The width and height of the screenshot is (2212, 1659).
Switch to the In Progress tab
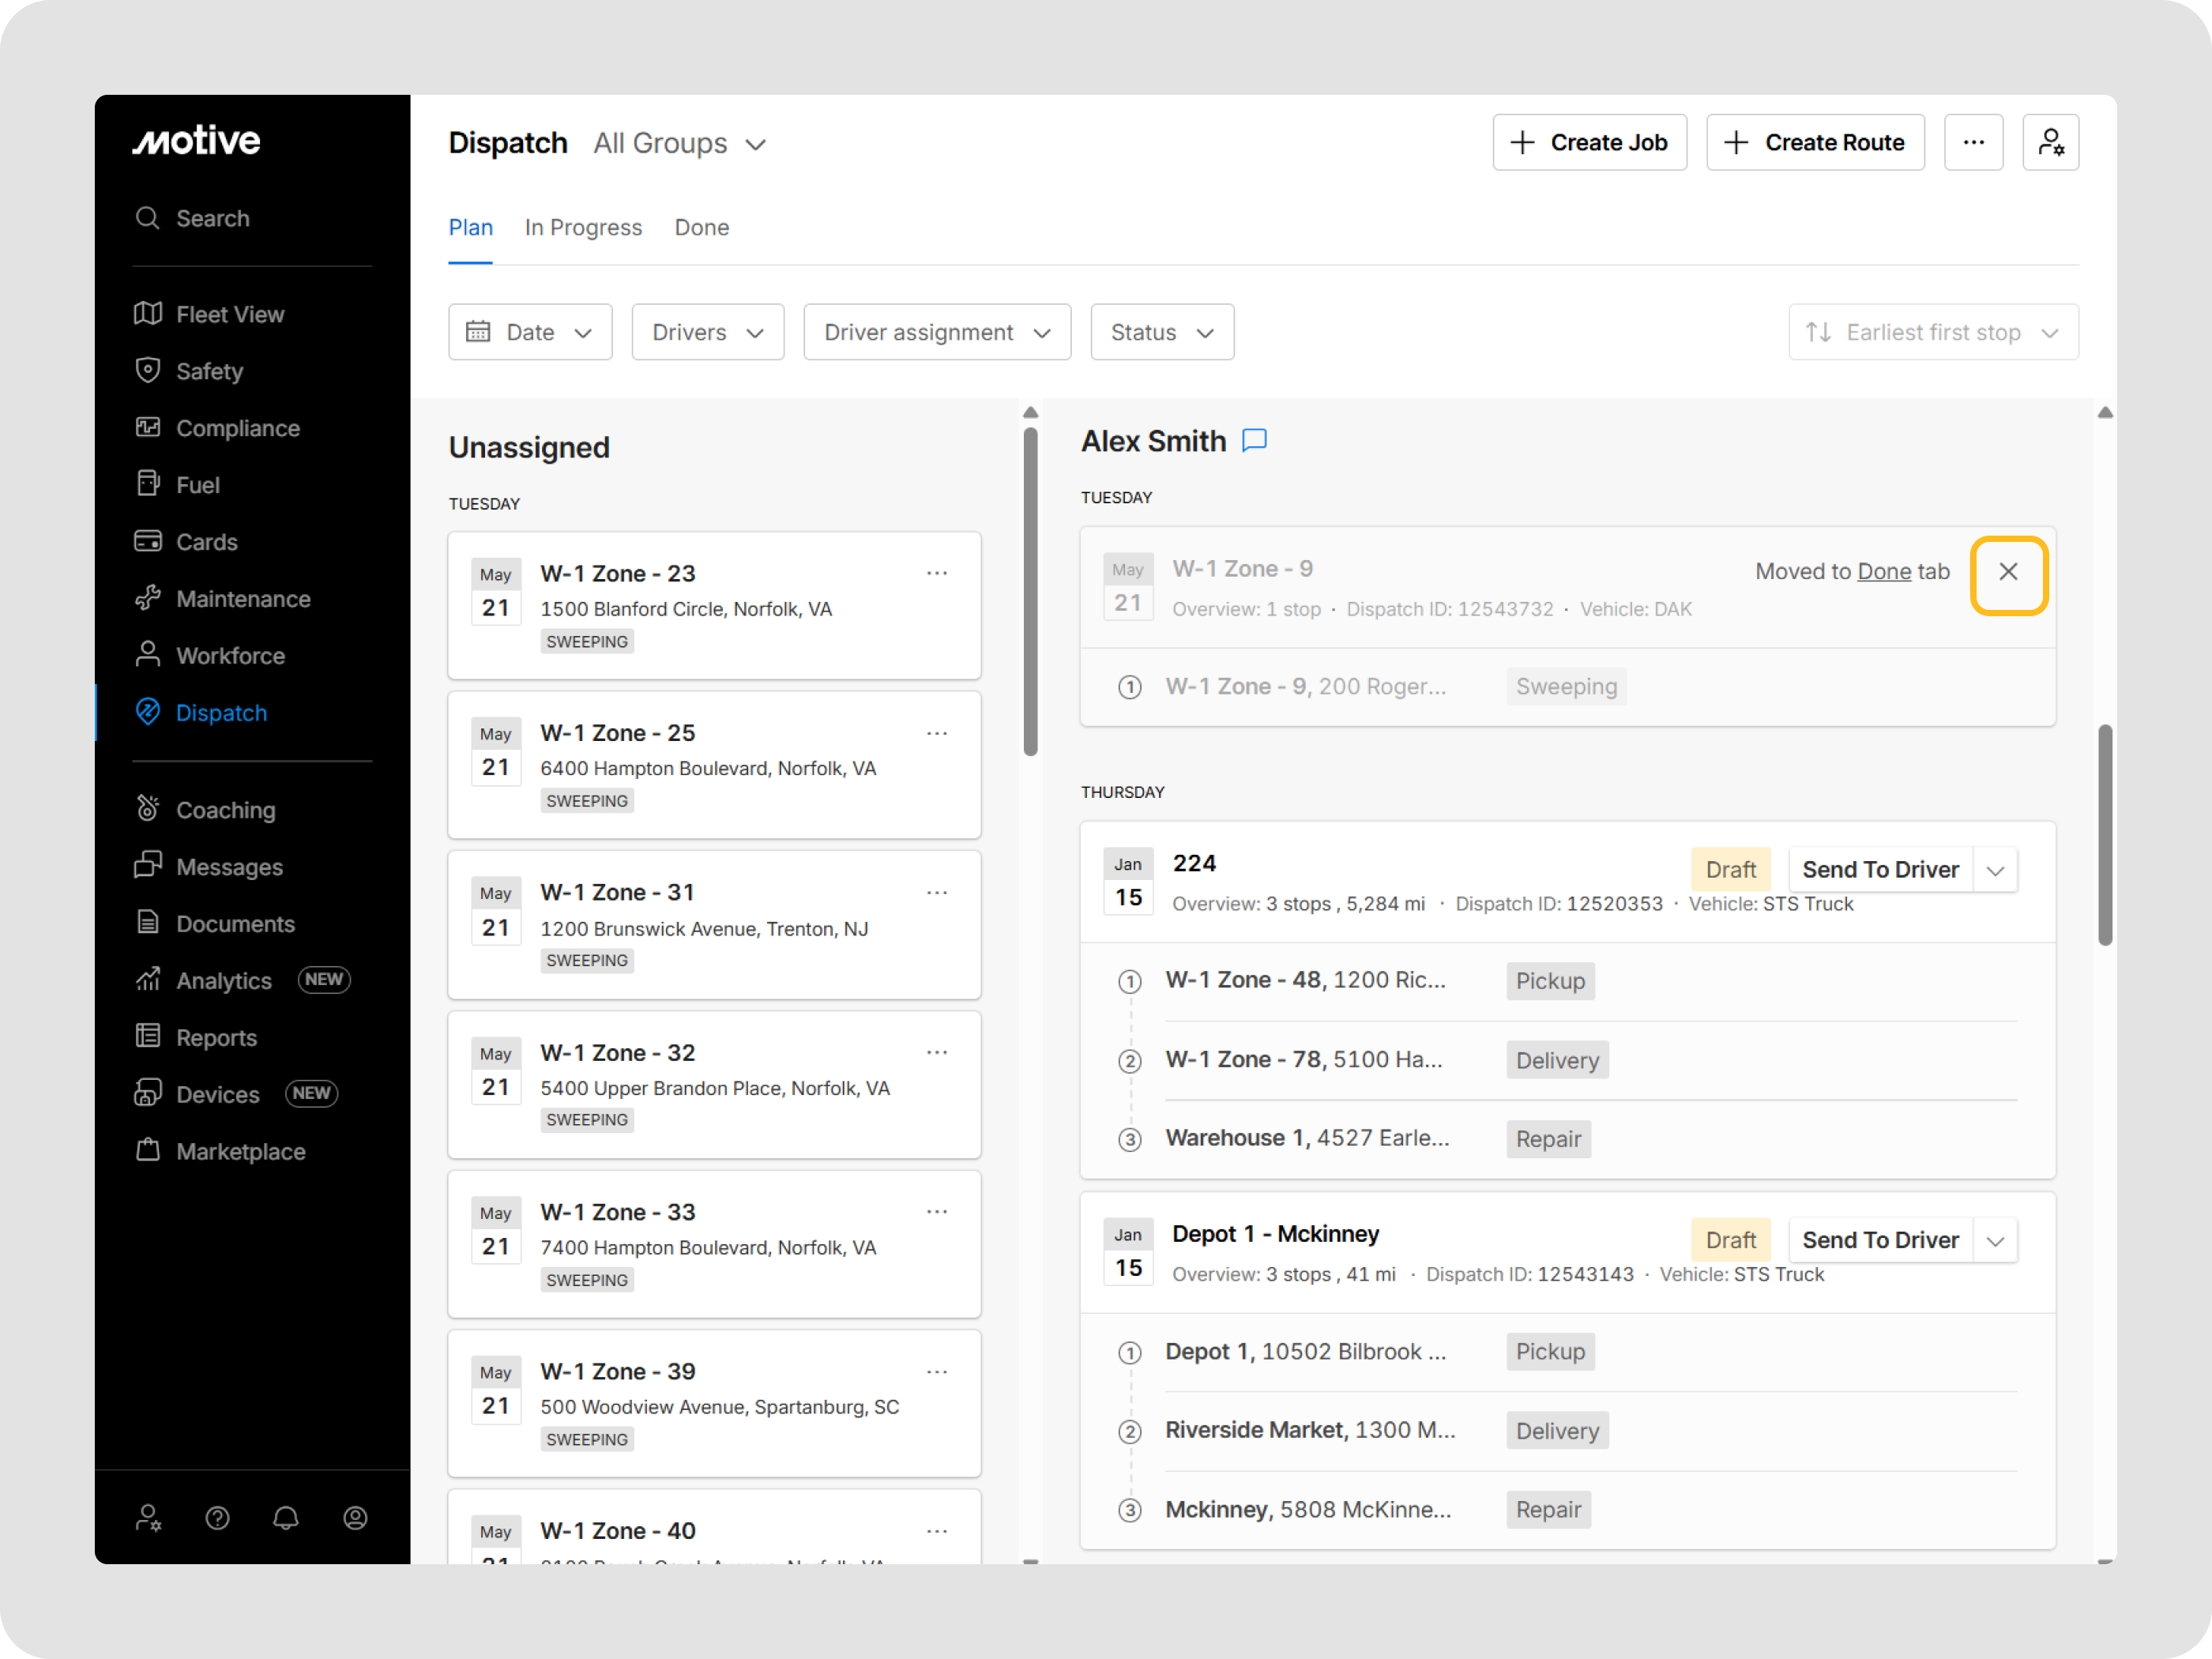[x=583, y=227]
